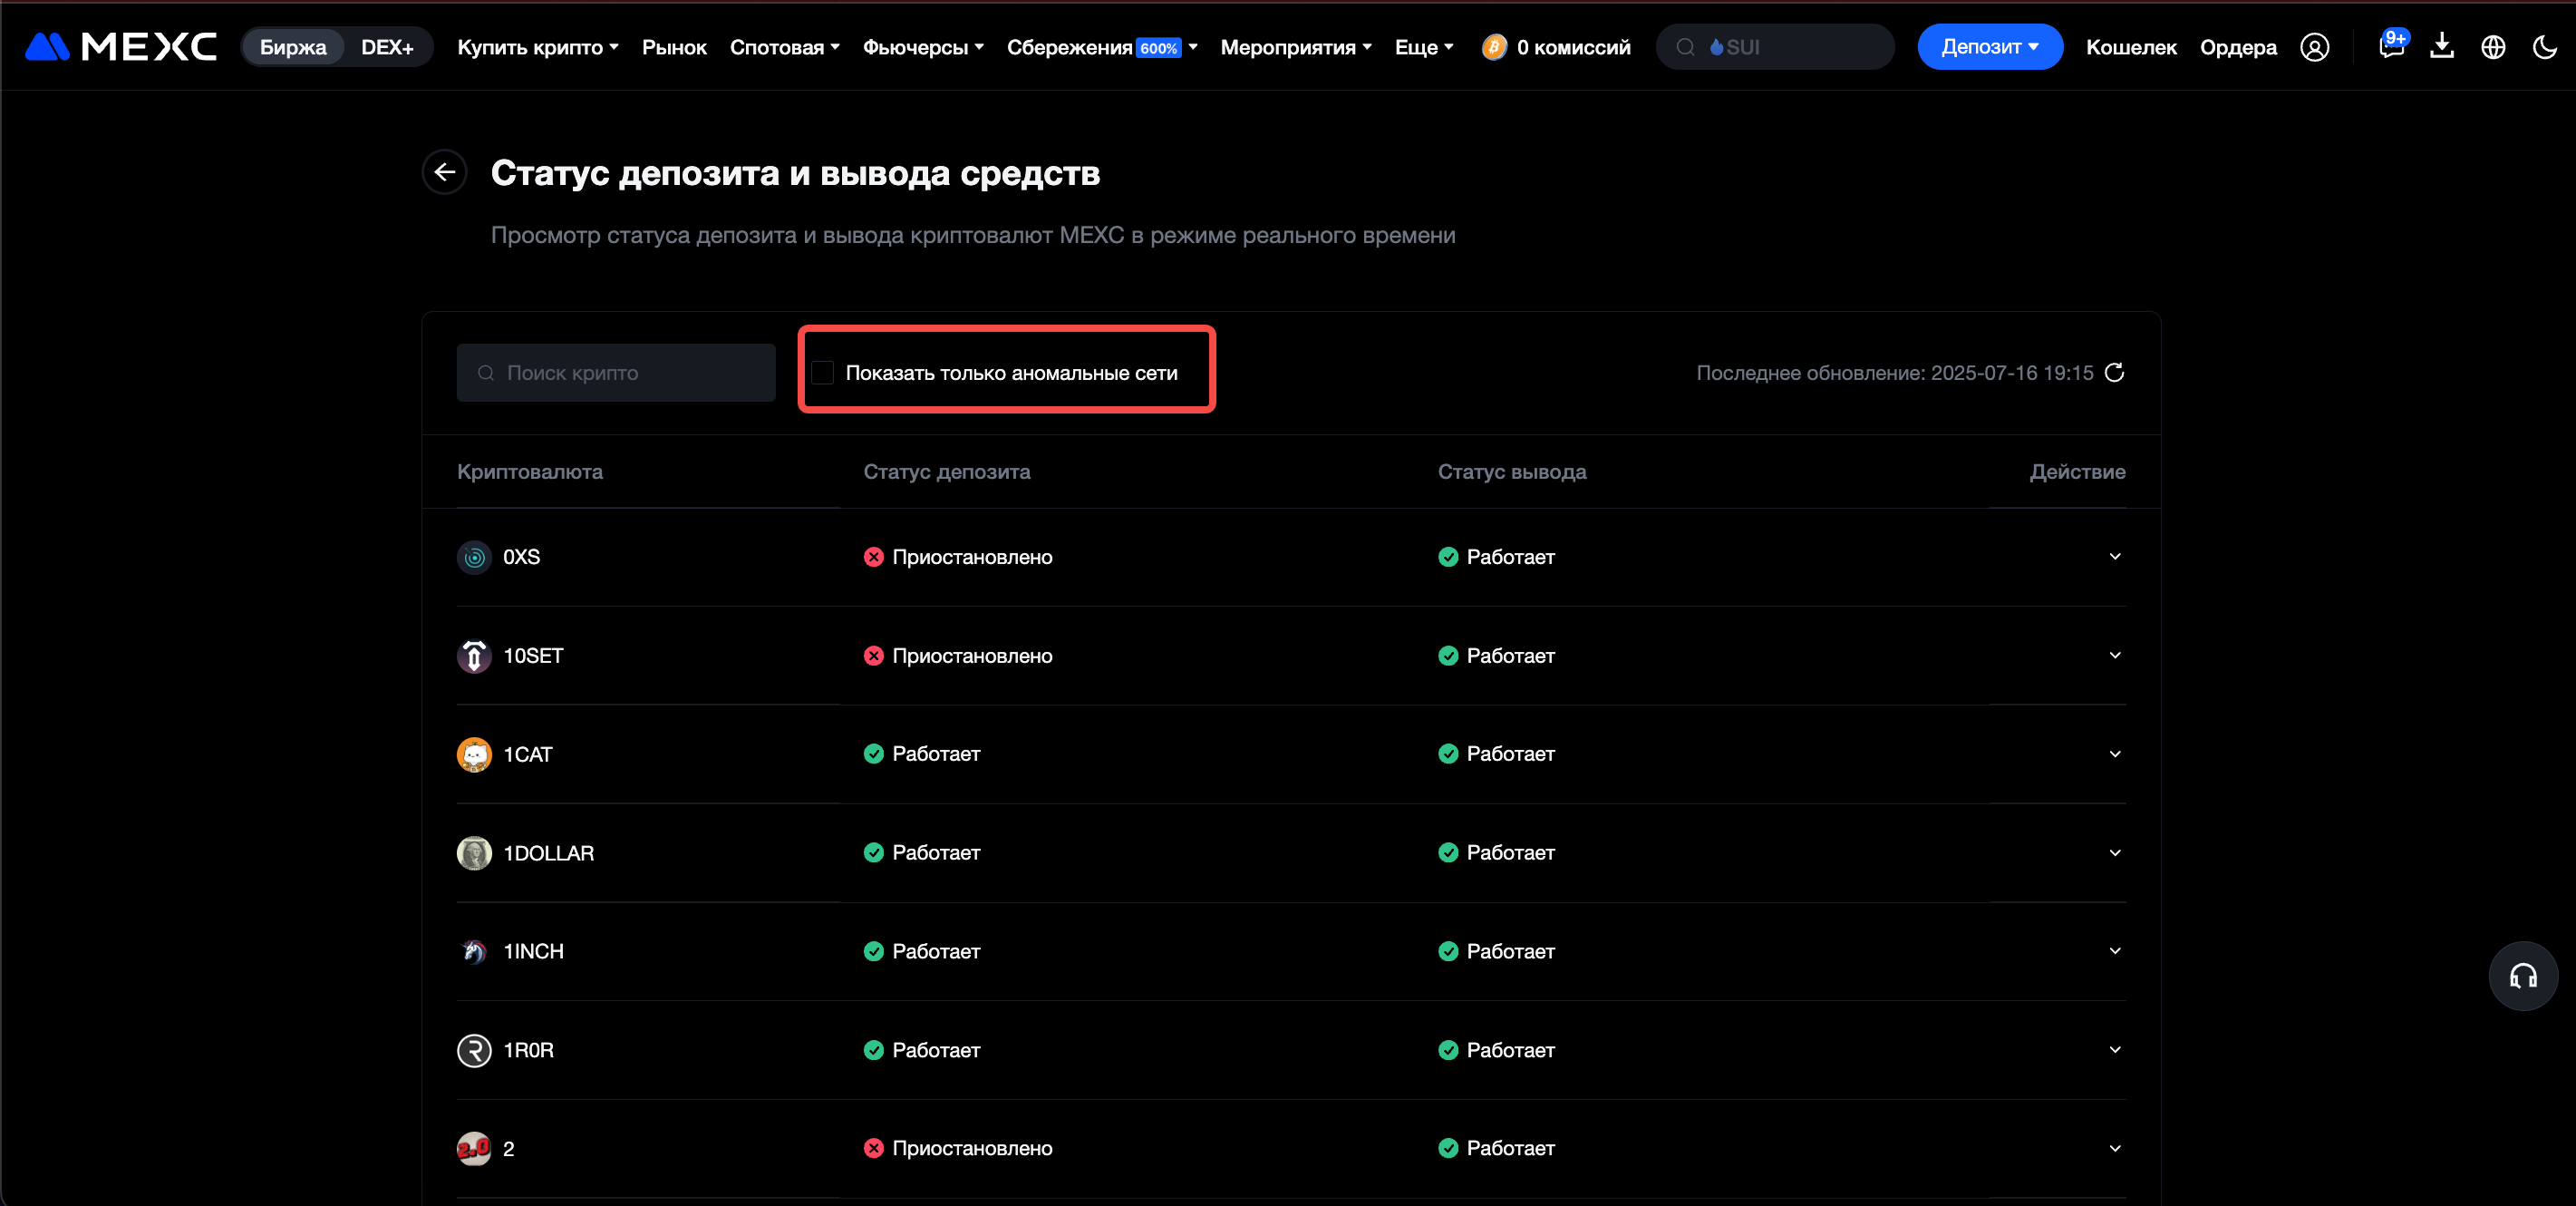Click the Статус депозита column header
The width and height of the screenshot is (2576, 1206).
(946, 472)
